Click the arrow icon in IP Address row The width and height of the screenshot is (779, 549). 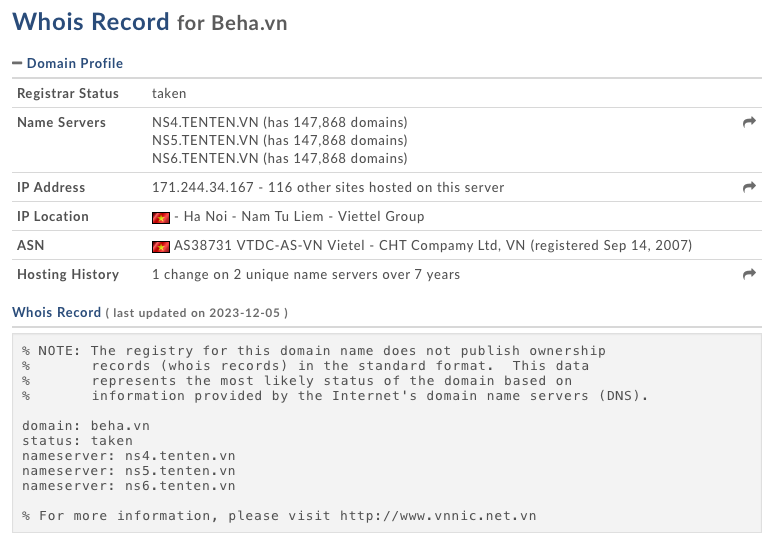pos(749,187)
